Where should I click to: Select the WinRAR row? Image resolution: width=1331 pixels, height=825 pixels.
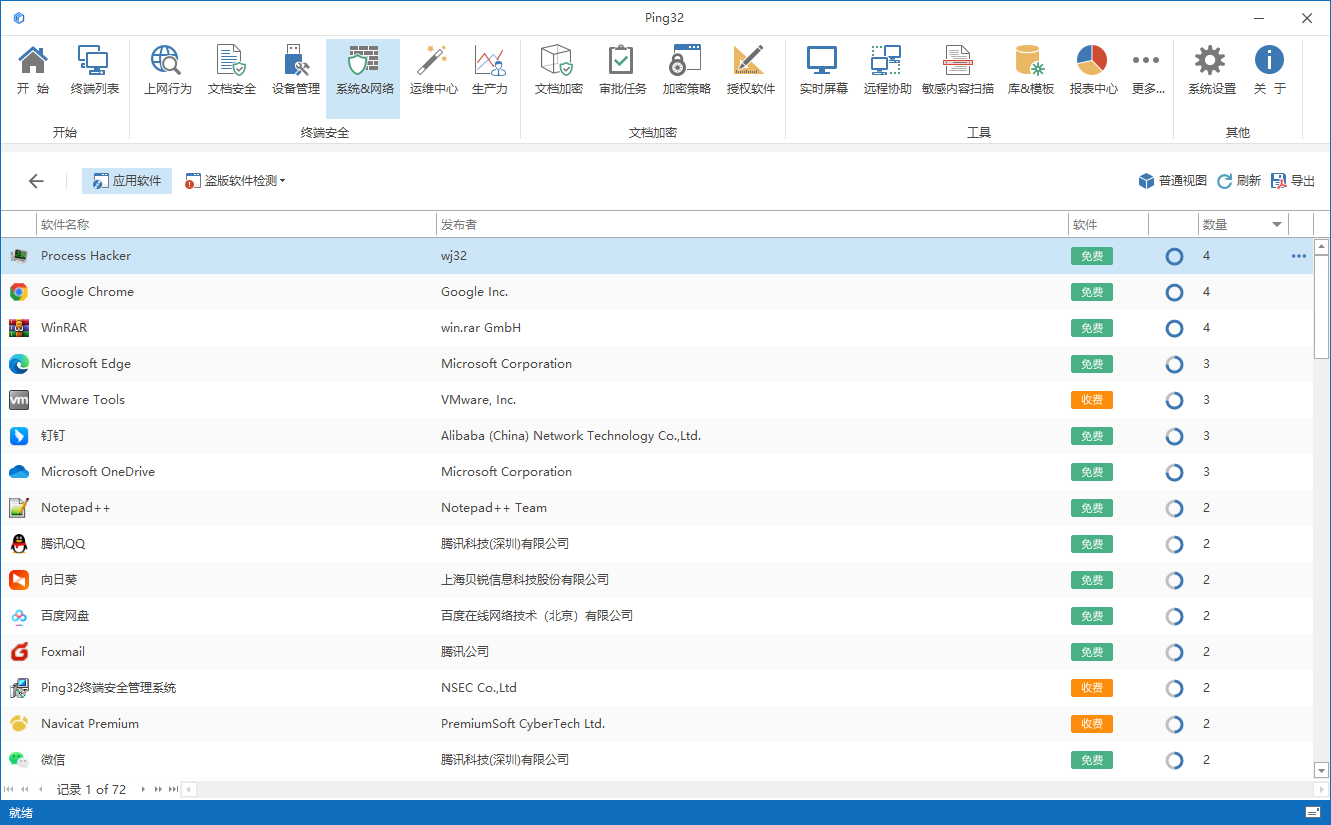tap(657, 328)
